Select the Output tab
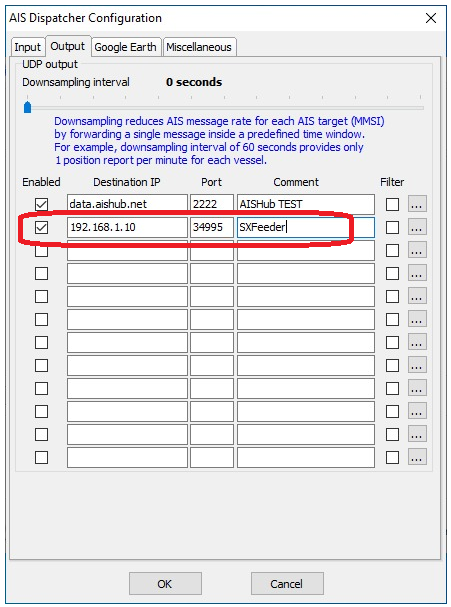 tap(68, 46)
